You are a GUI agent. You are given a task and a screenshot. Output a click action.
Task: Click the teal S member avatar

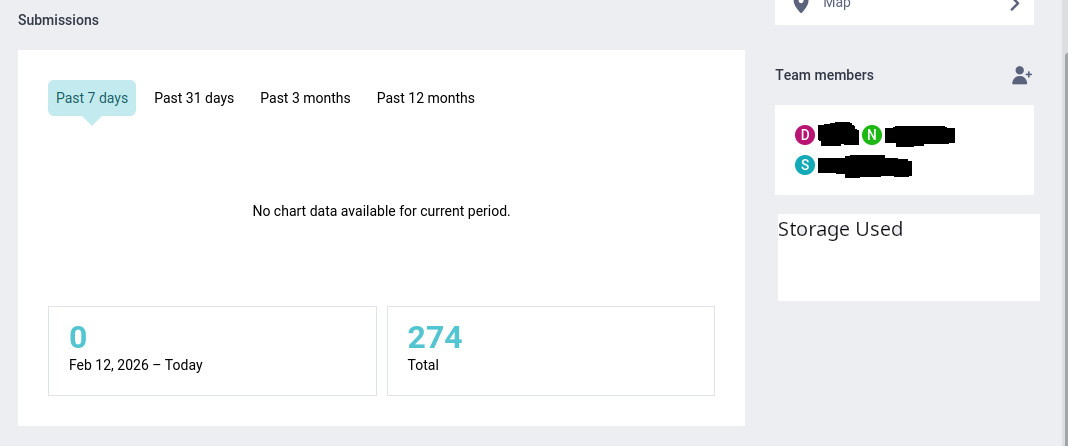pos(805,165)
